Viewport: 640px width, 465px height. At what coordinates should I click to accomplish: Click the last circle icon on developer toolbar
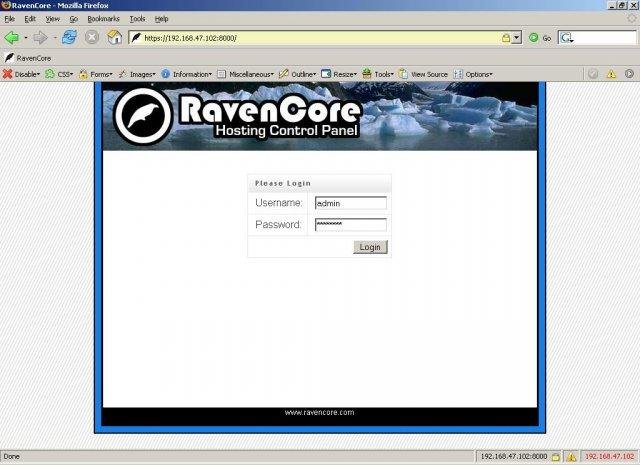[x=629, y=74]
